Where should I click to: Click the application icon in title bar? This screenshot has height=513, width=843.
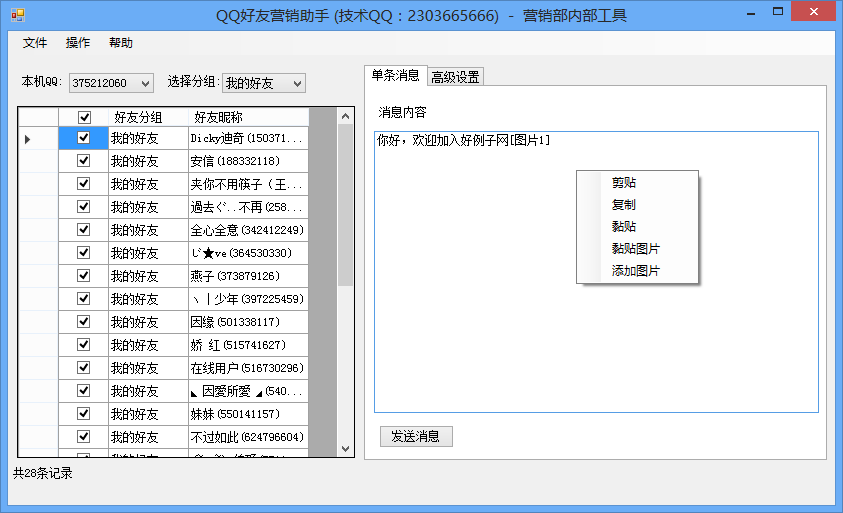click(18, 15)
